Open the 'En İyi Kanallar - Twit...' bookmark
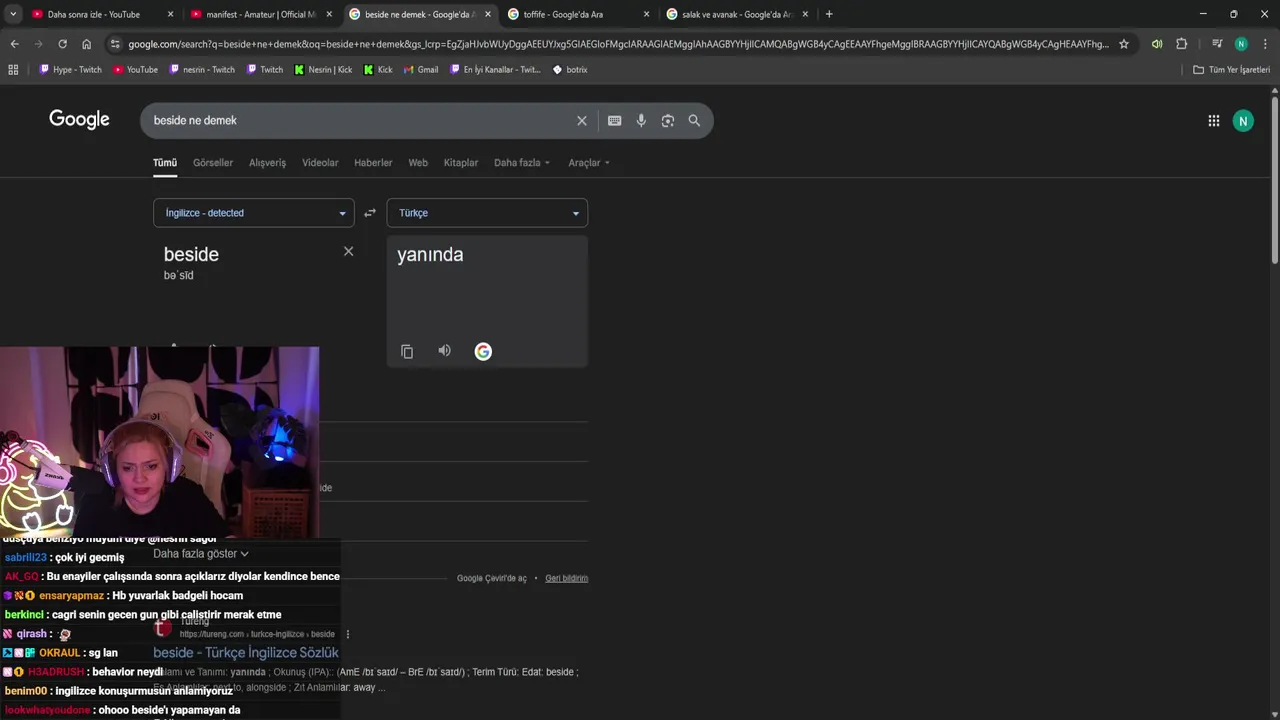The height and width of the screenshot is (720, 1280). (x=495, y=70)
